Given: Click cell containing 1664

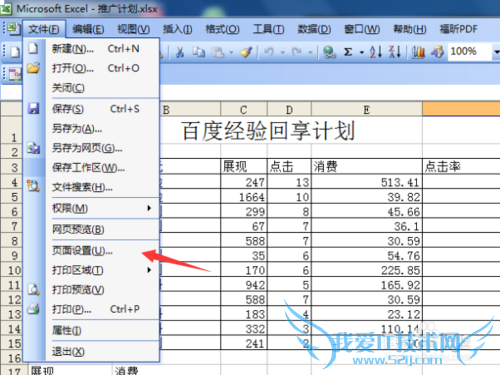Looking at the screenshot, I should [x=244, y=197].
